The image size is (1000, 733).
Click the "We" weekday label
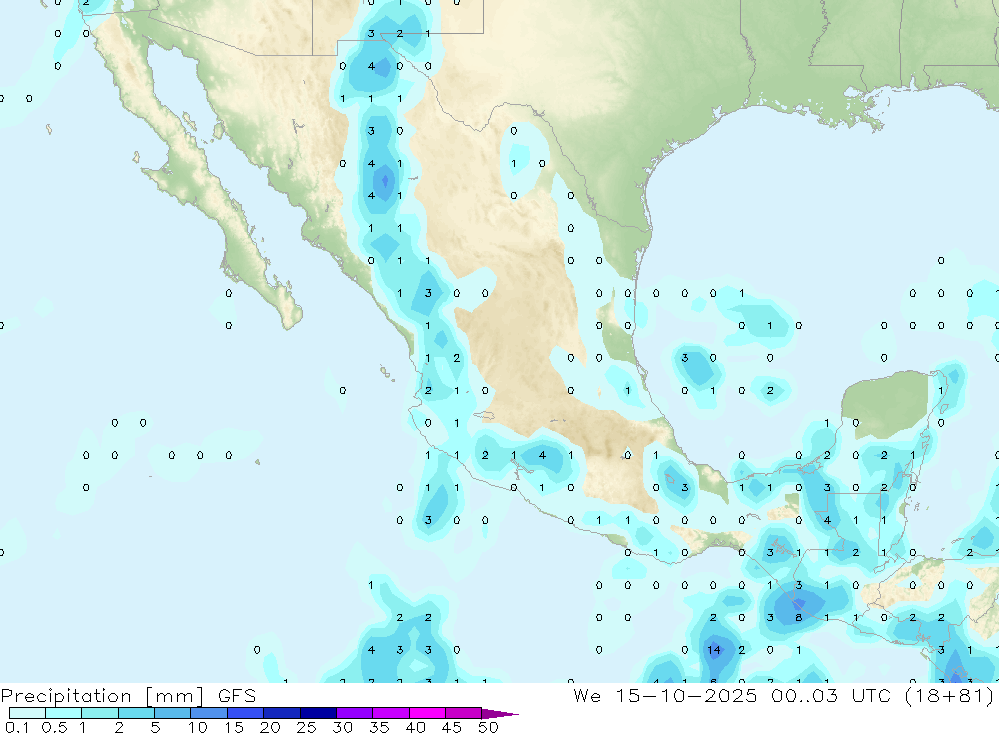587,696
